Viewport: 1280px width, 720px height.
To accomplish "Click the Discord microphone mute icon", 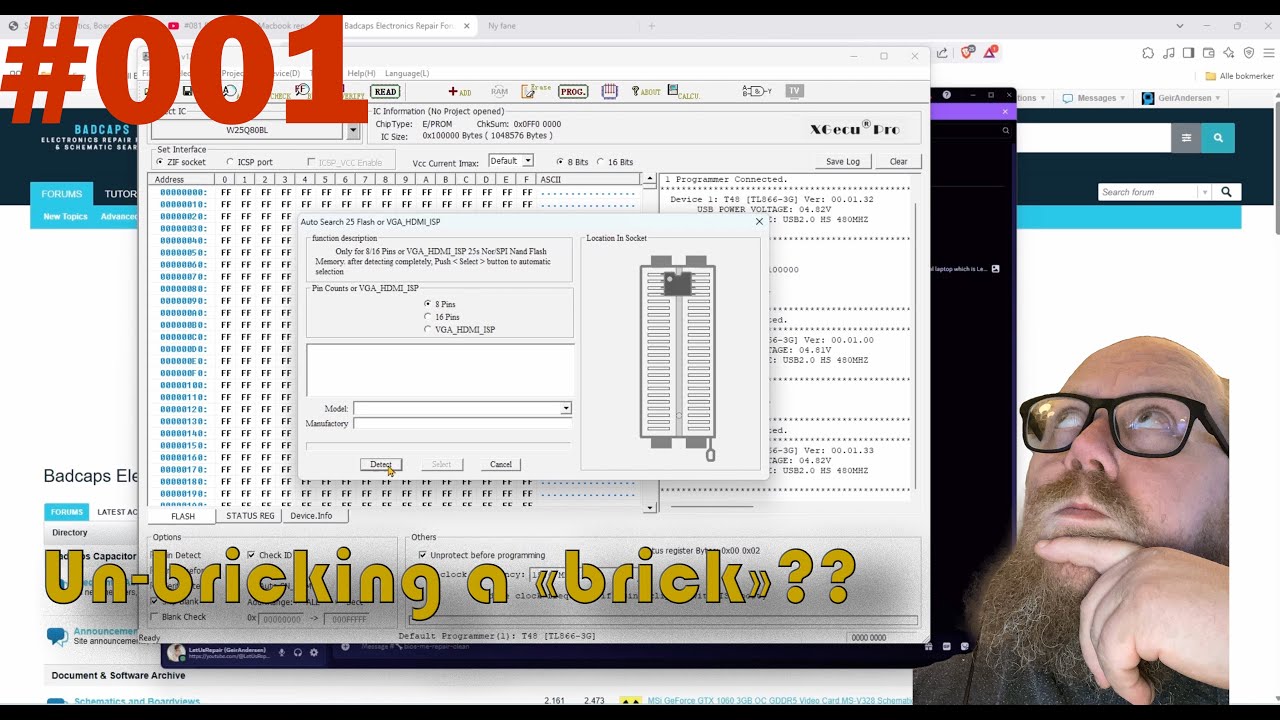I will pyautogui.click(x=281, y=653).
